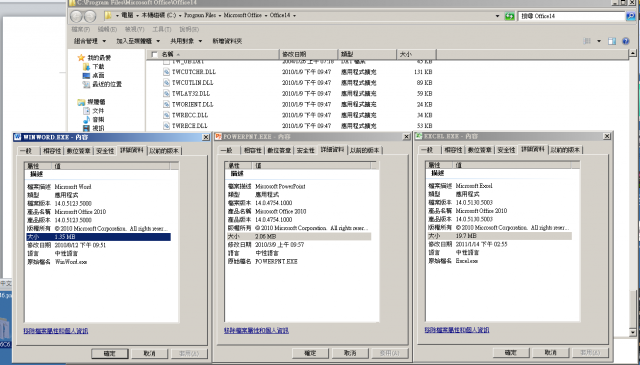
Task: Click the PowerPoint icon in POWERPNT.EXE title bar
Action: pyautogui.click(x=218, y=137)
